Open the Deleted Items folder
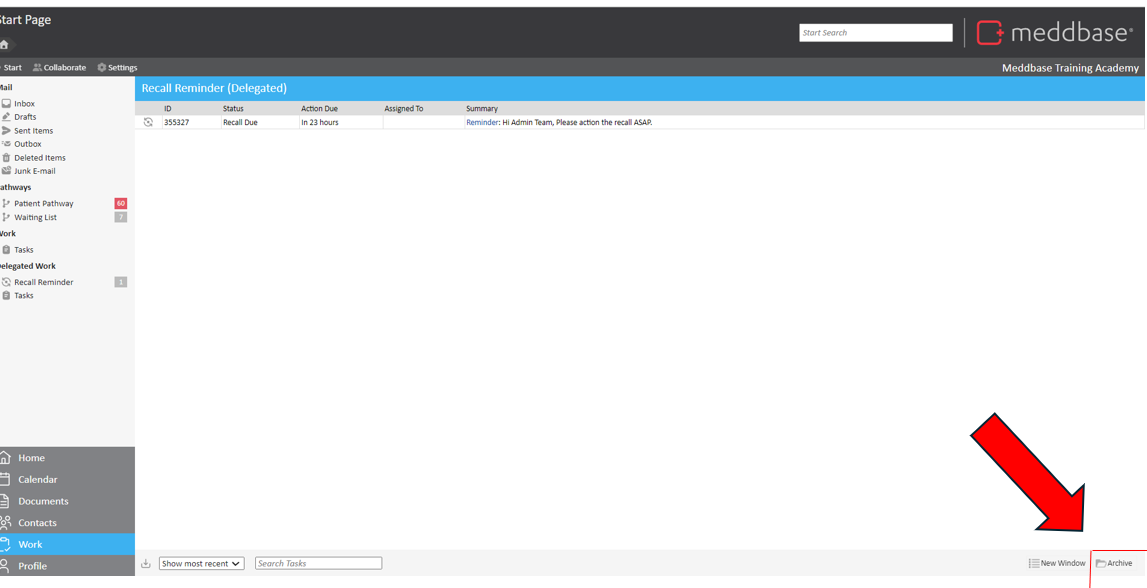 39,157
